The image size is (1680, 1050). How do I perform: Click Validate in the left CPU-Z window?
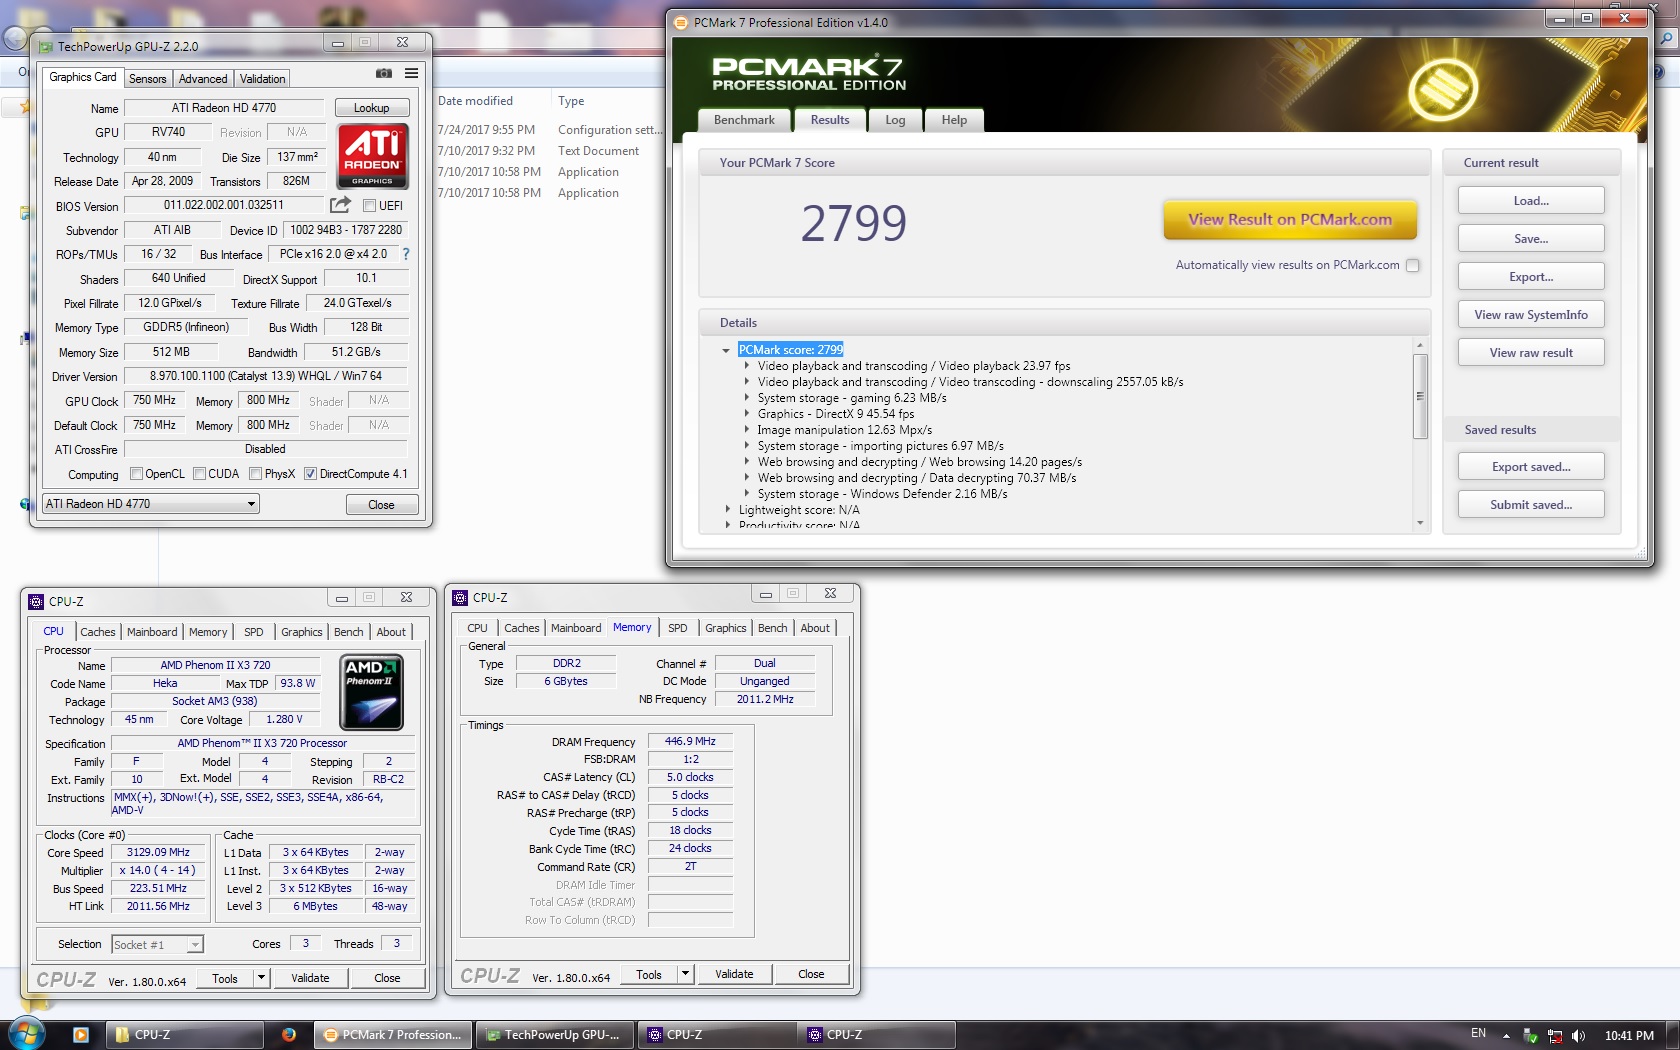310,978
